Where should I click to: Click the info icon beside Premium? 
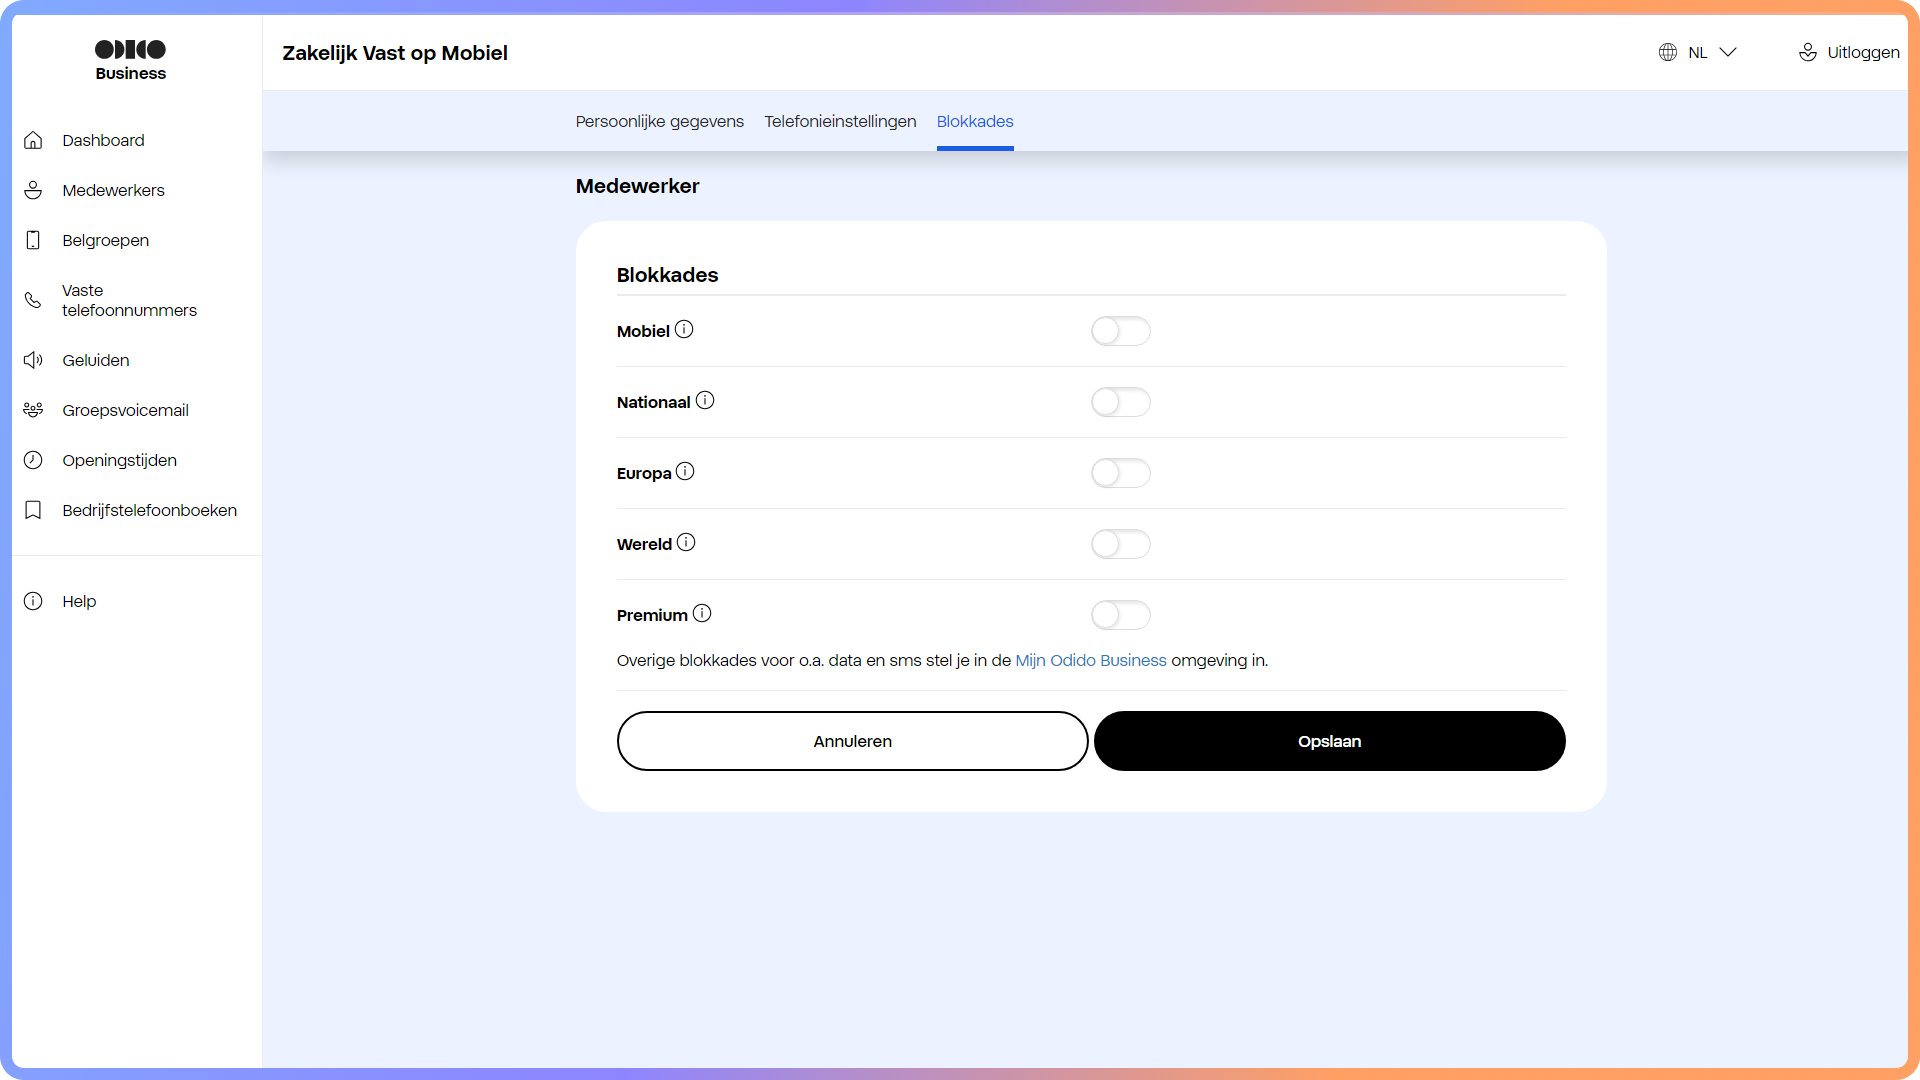(x=702, y=614)
